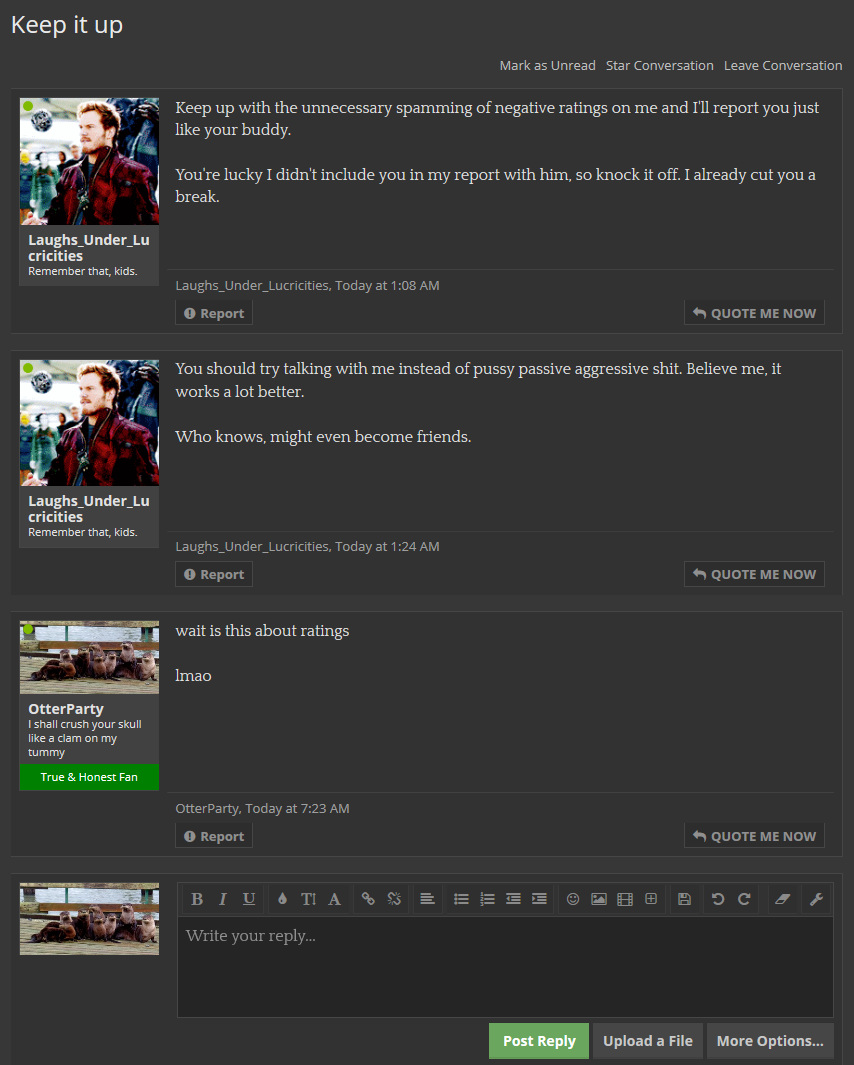The image size is (854, 1065).
Task: Insert an image into the reply
Action: pyautogui.click(x=599, y=899)
